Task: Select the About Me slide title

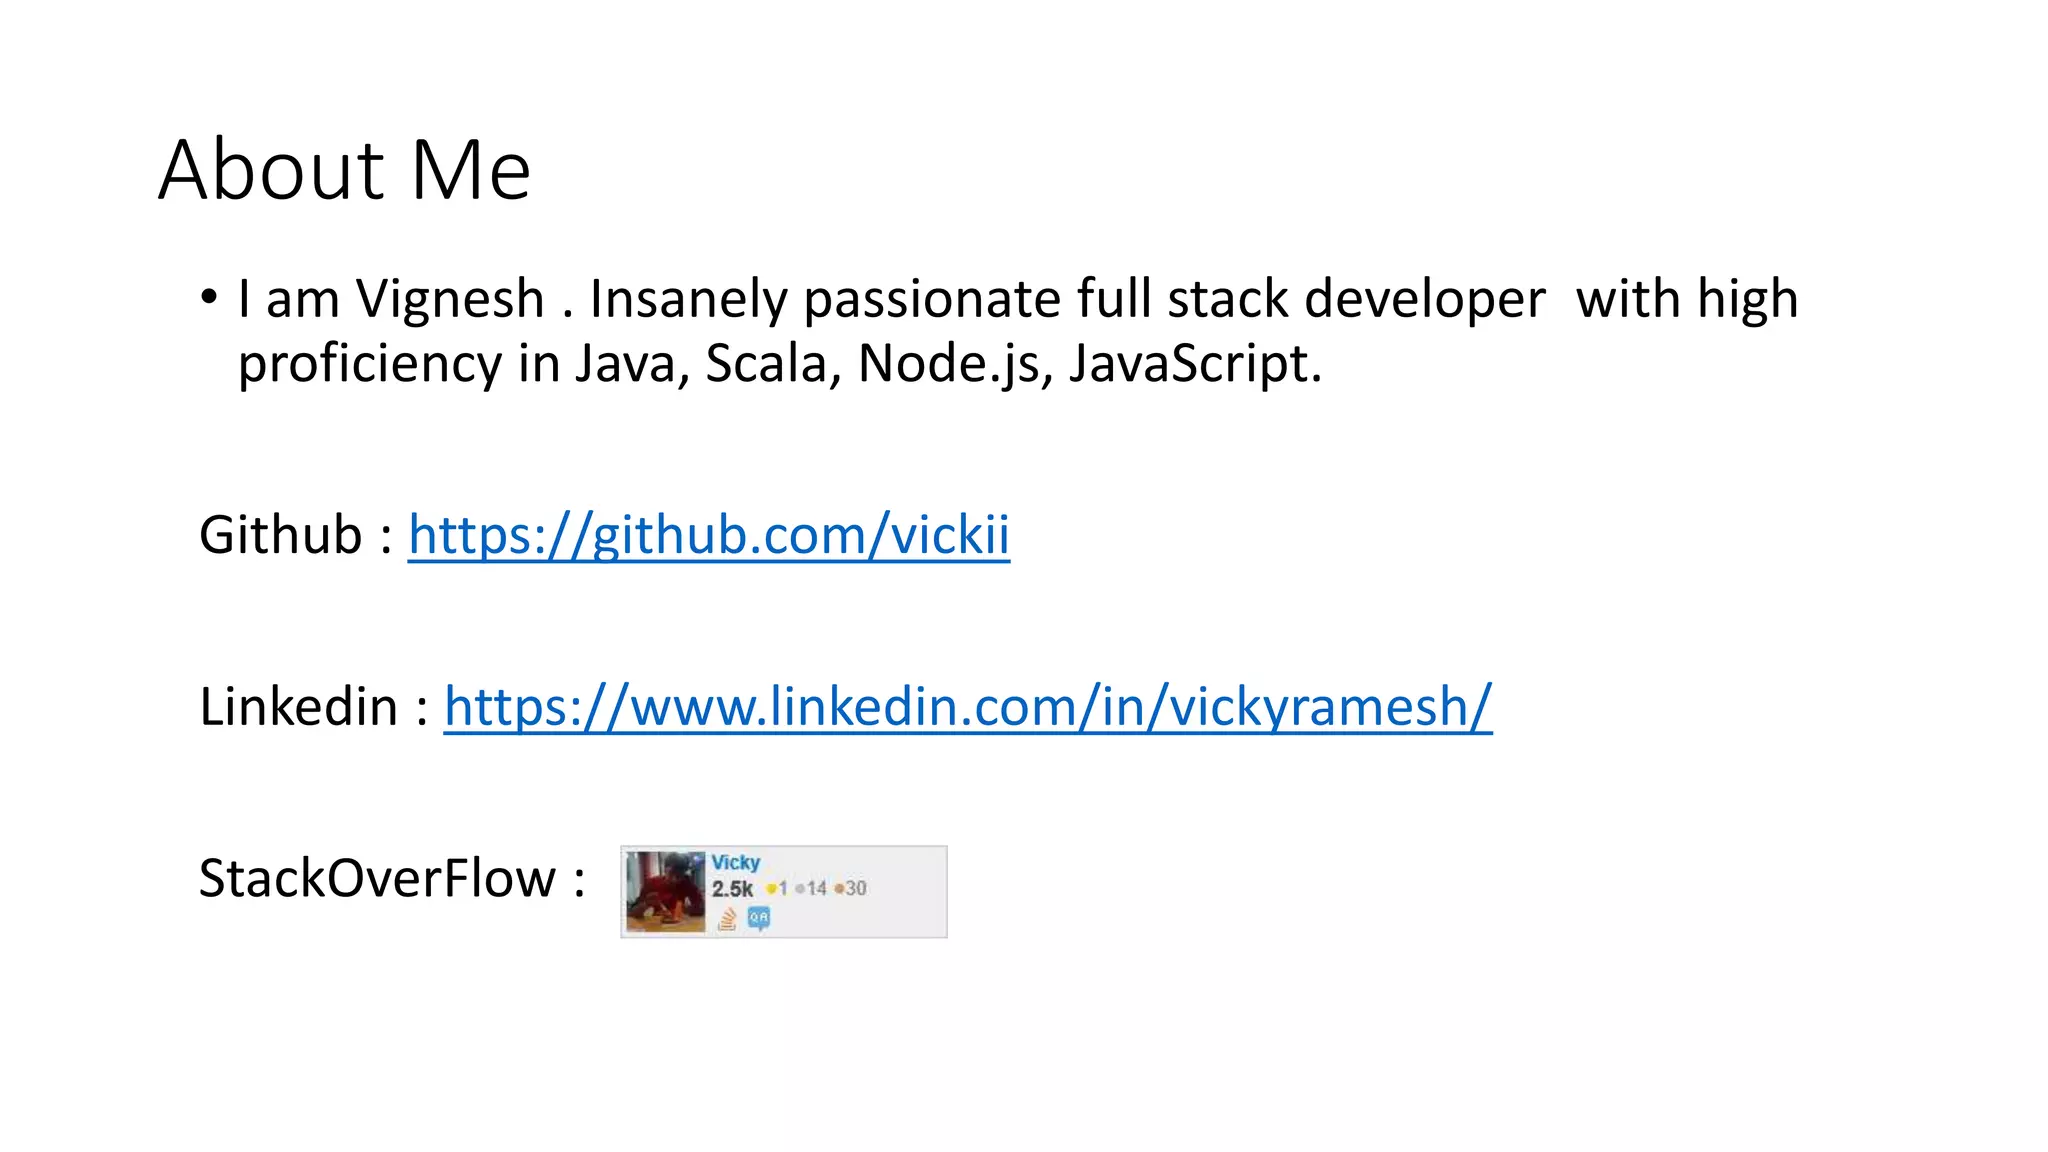Action: [x=344, y=170]
